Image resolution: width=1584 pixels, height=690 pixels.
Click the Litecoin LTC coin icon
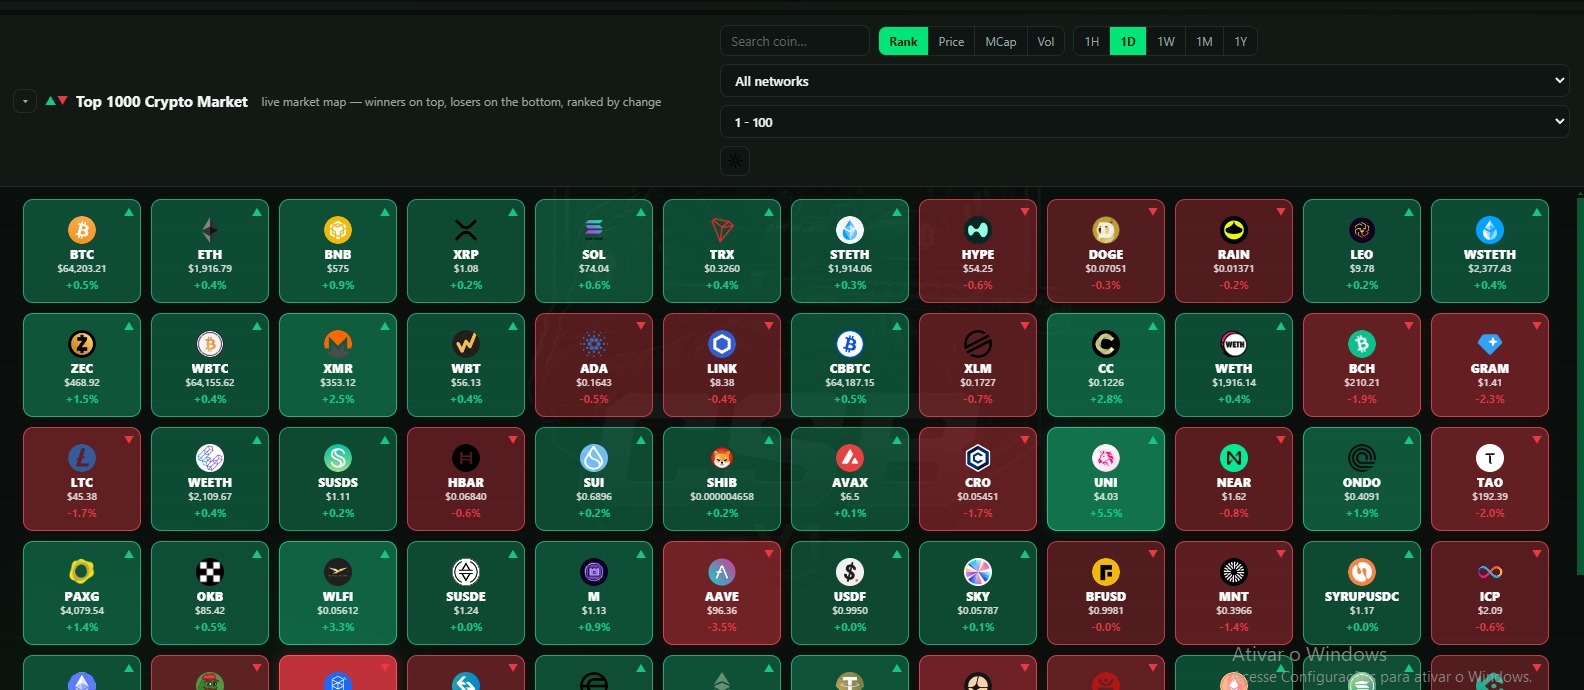tap(82, 458)
